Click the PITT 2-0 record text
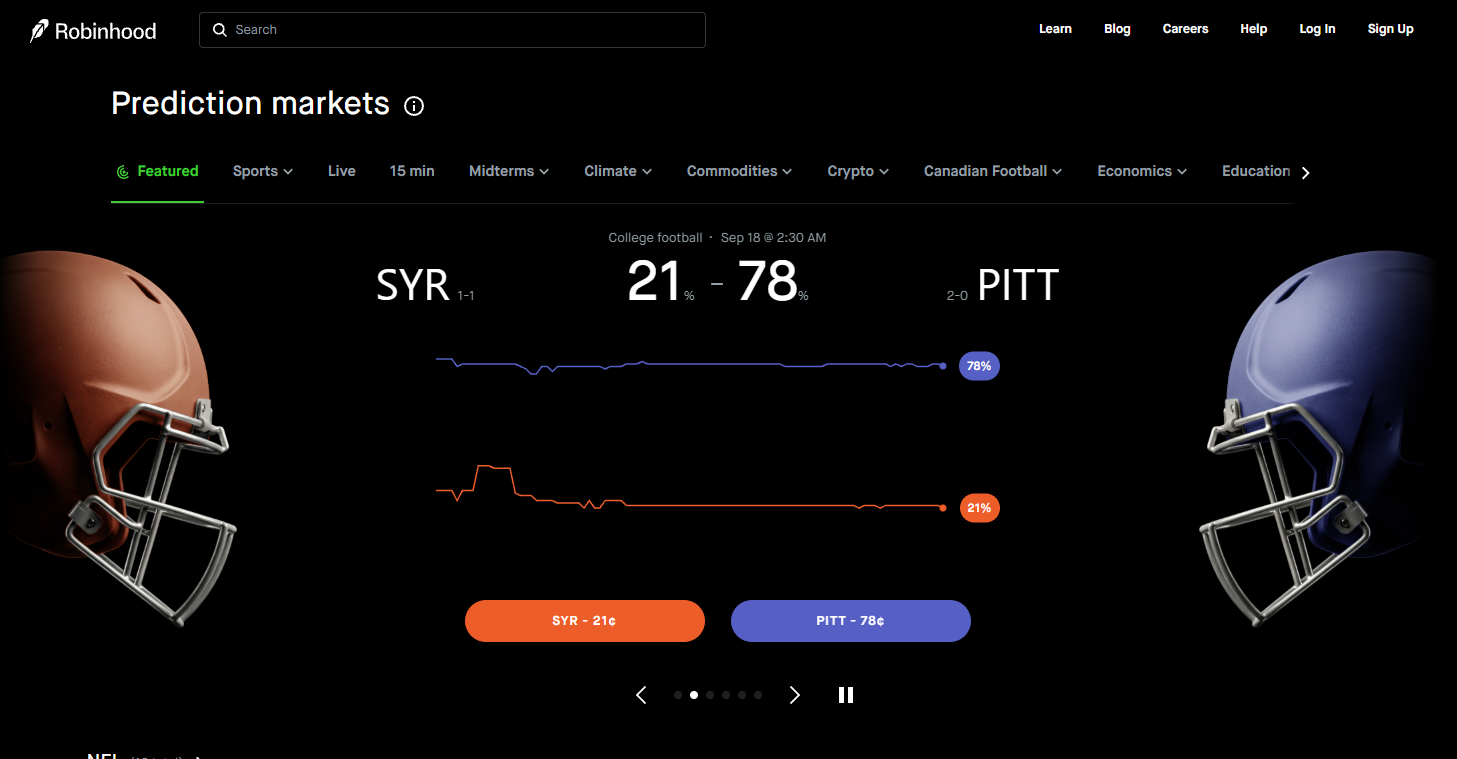This screenshot has height=759, width=1457. point(957,296)
